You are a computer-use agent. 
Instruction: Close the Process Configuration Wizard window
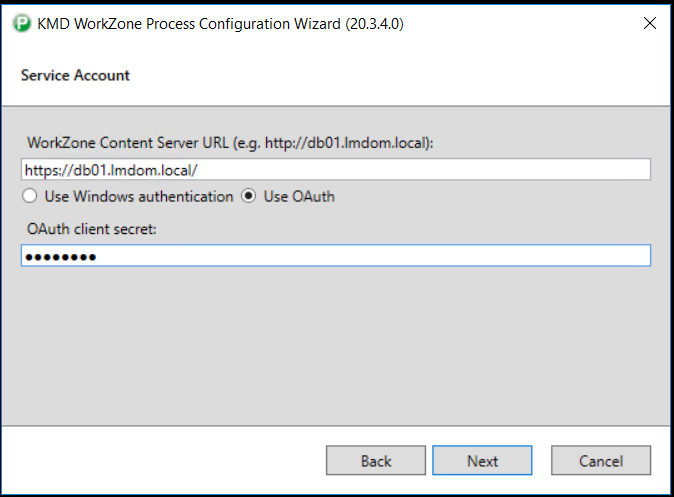pyautogui.click(x=649, y=23)
